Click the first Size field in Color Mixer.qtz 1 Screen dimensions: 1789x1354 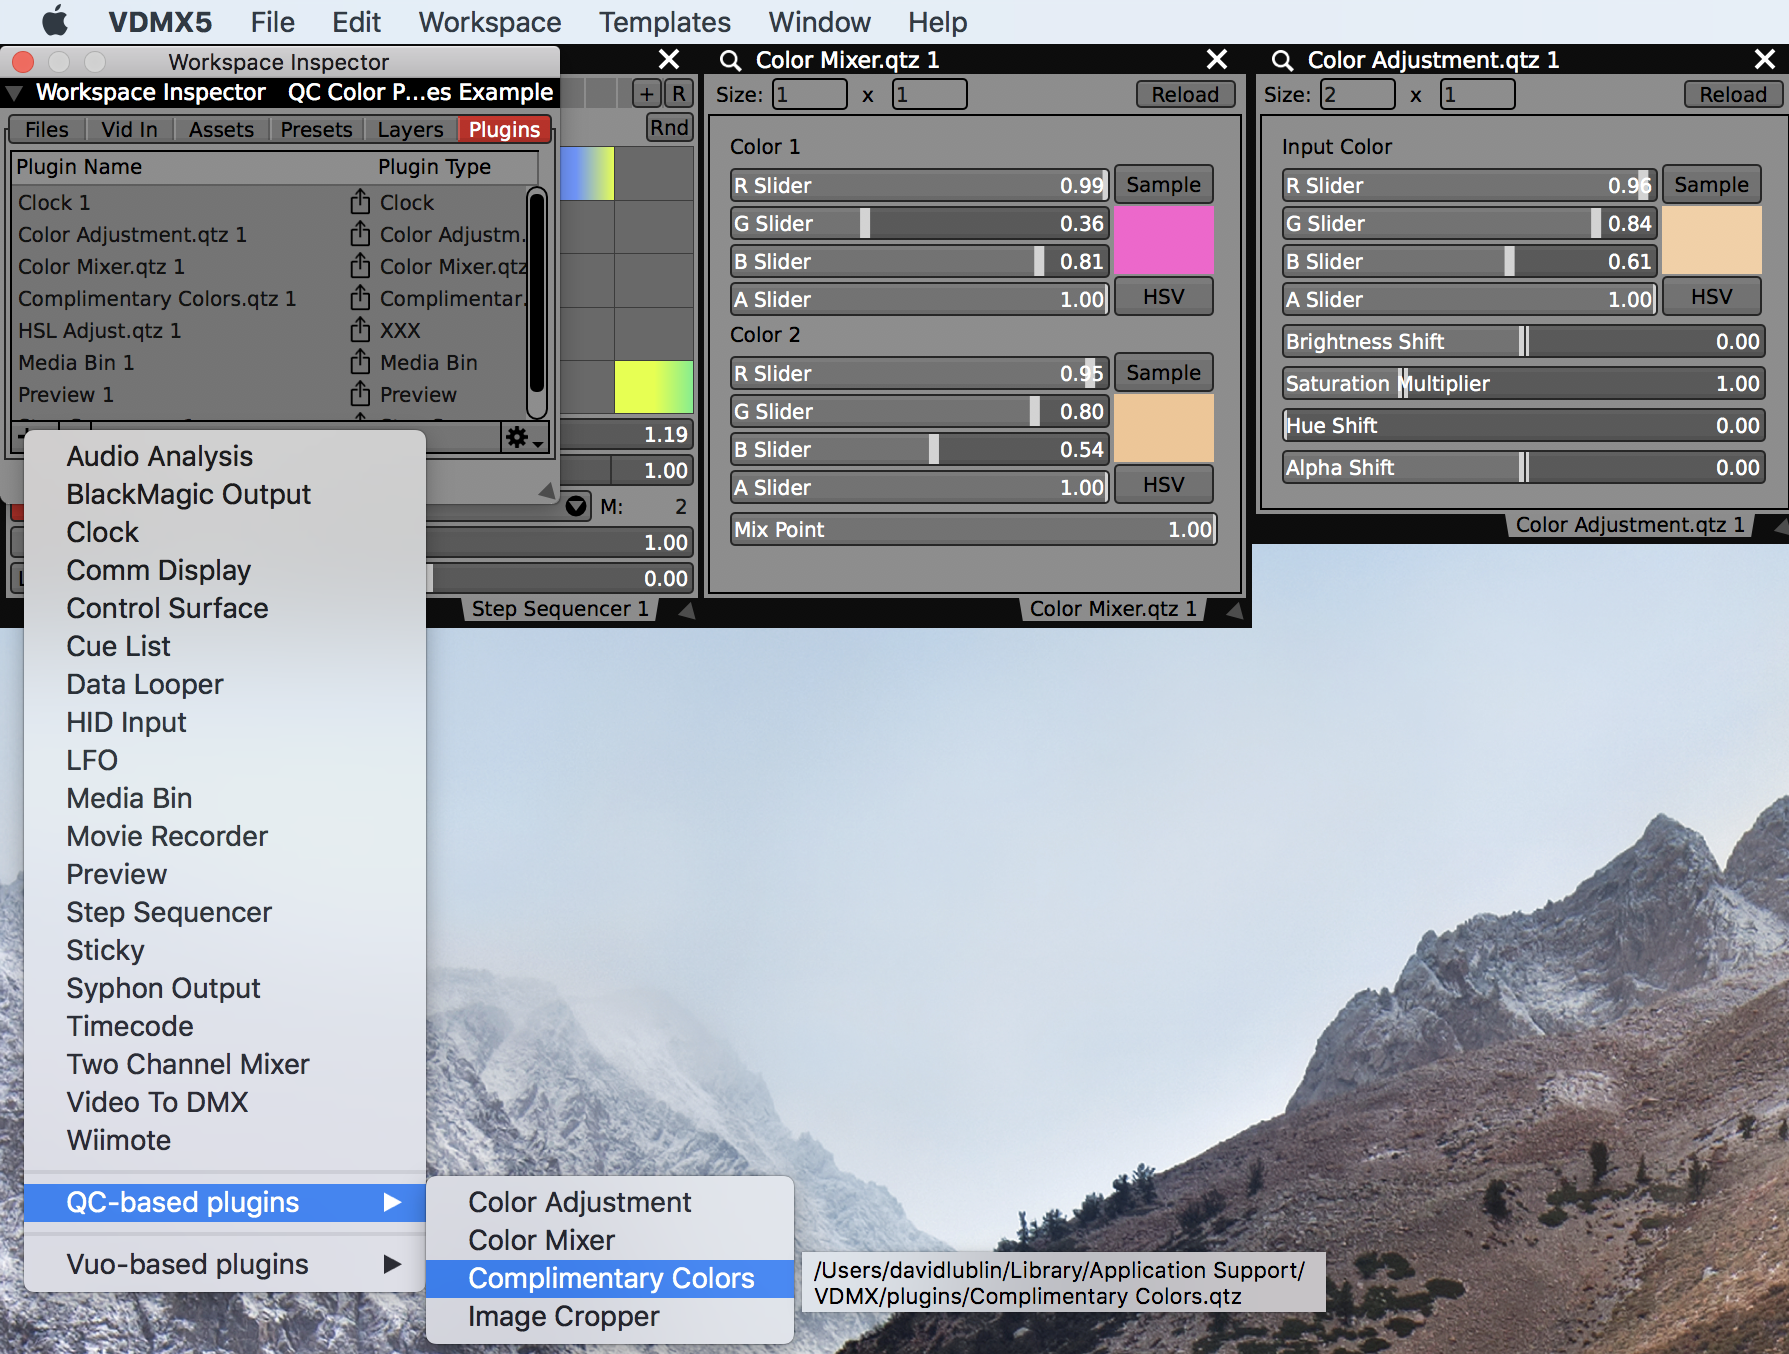[x=809, y=95]
